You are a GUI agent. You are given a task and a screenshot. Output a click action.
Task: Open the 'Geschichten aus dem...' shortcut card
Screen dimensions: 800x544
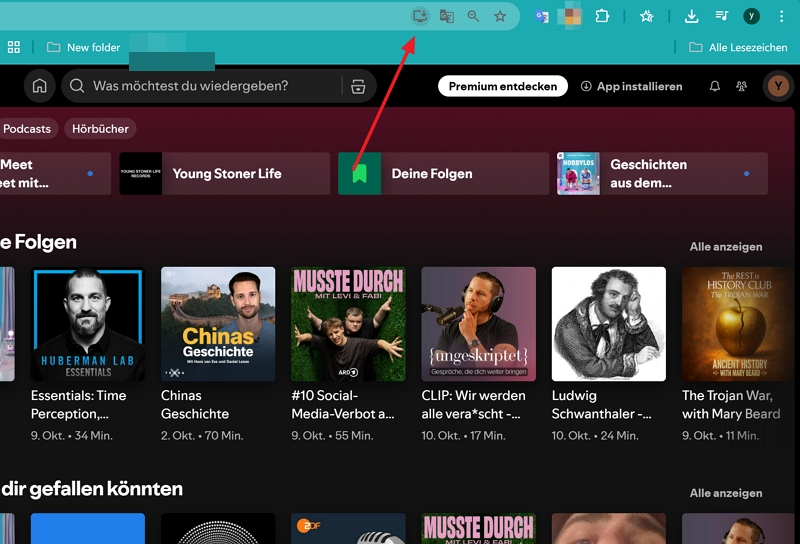(x=662, y=174)
